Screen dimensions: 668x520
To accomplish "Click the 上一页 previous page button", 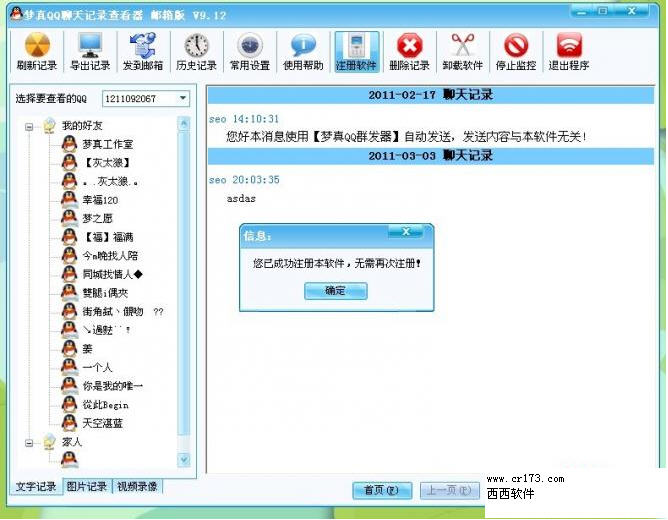I will pyautogui.click(x=449, y=490).
